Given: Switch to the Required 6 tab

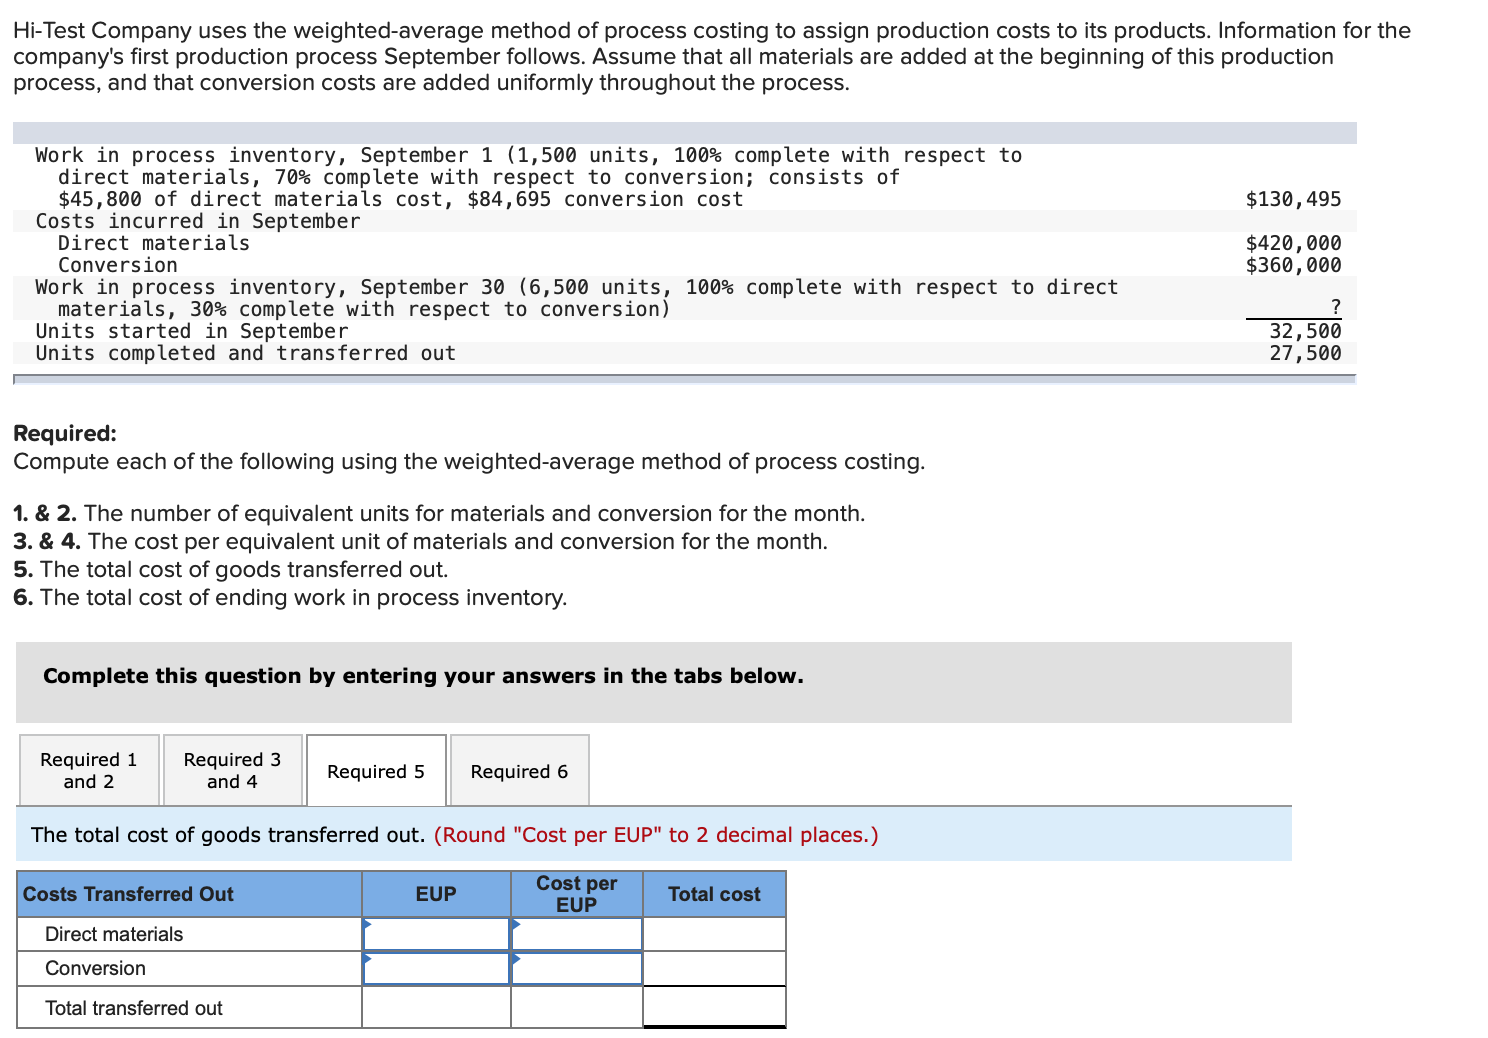Looking at the screenshot, I should tap(519, 771).
